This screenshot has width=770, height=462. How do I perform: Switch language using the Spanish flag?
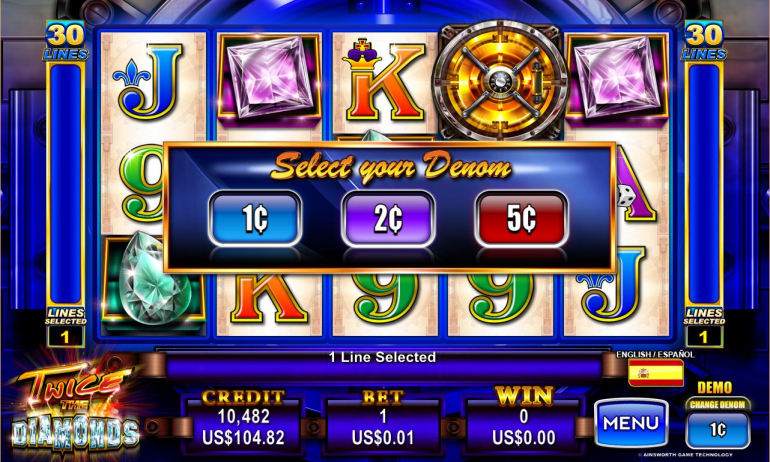point(656,373)
